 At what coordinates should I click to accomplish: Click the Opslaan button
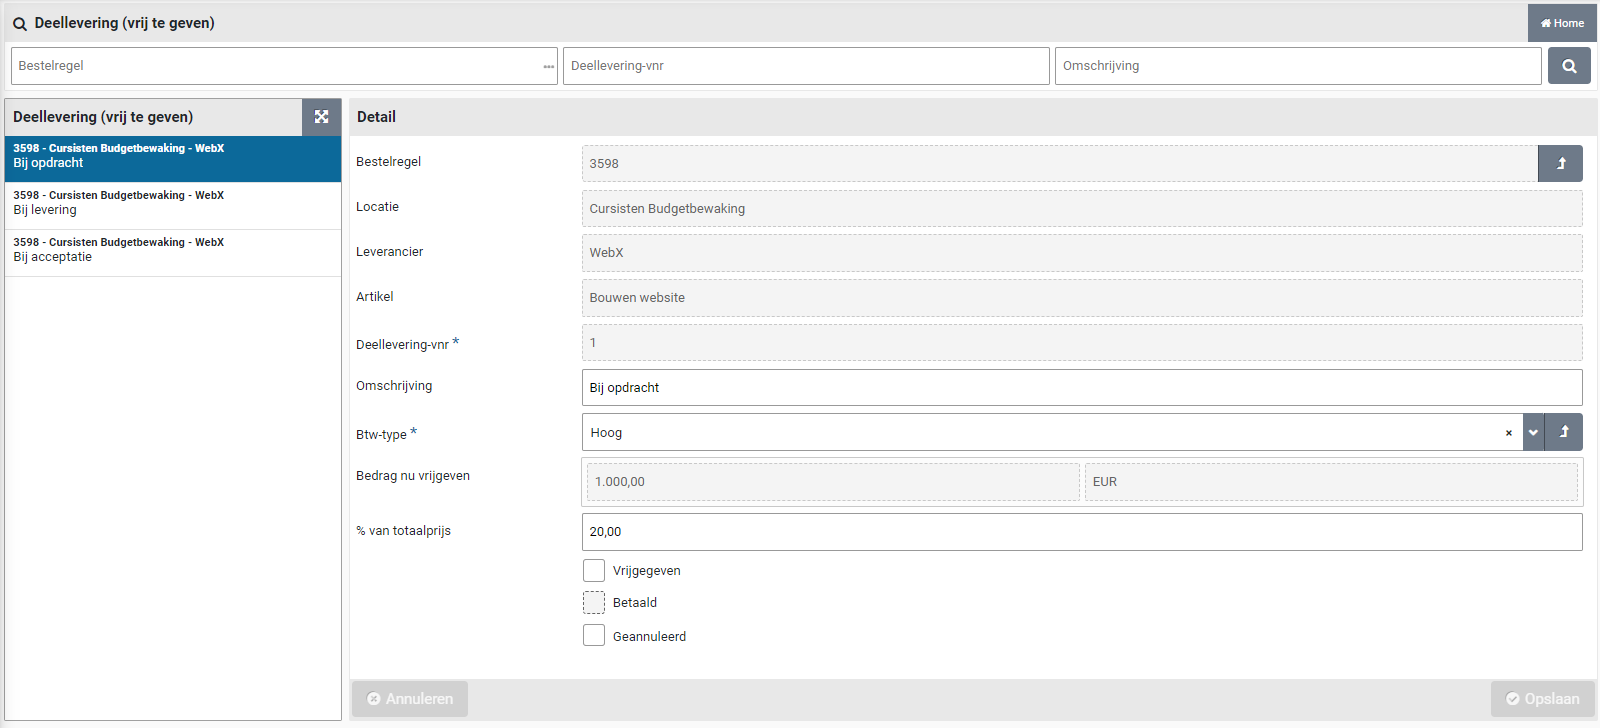(1542, 699)
